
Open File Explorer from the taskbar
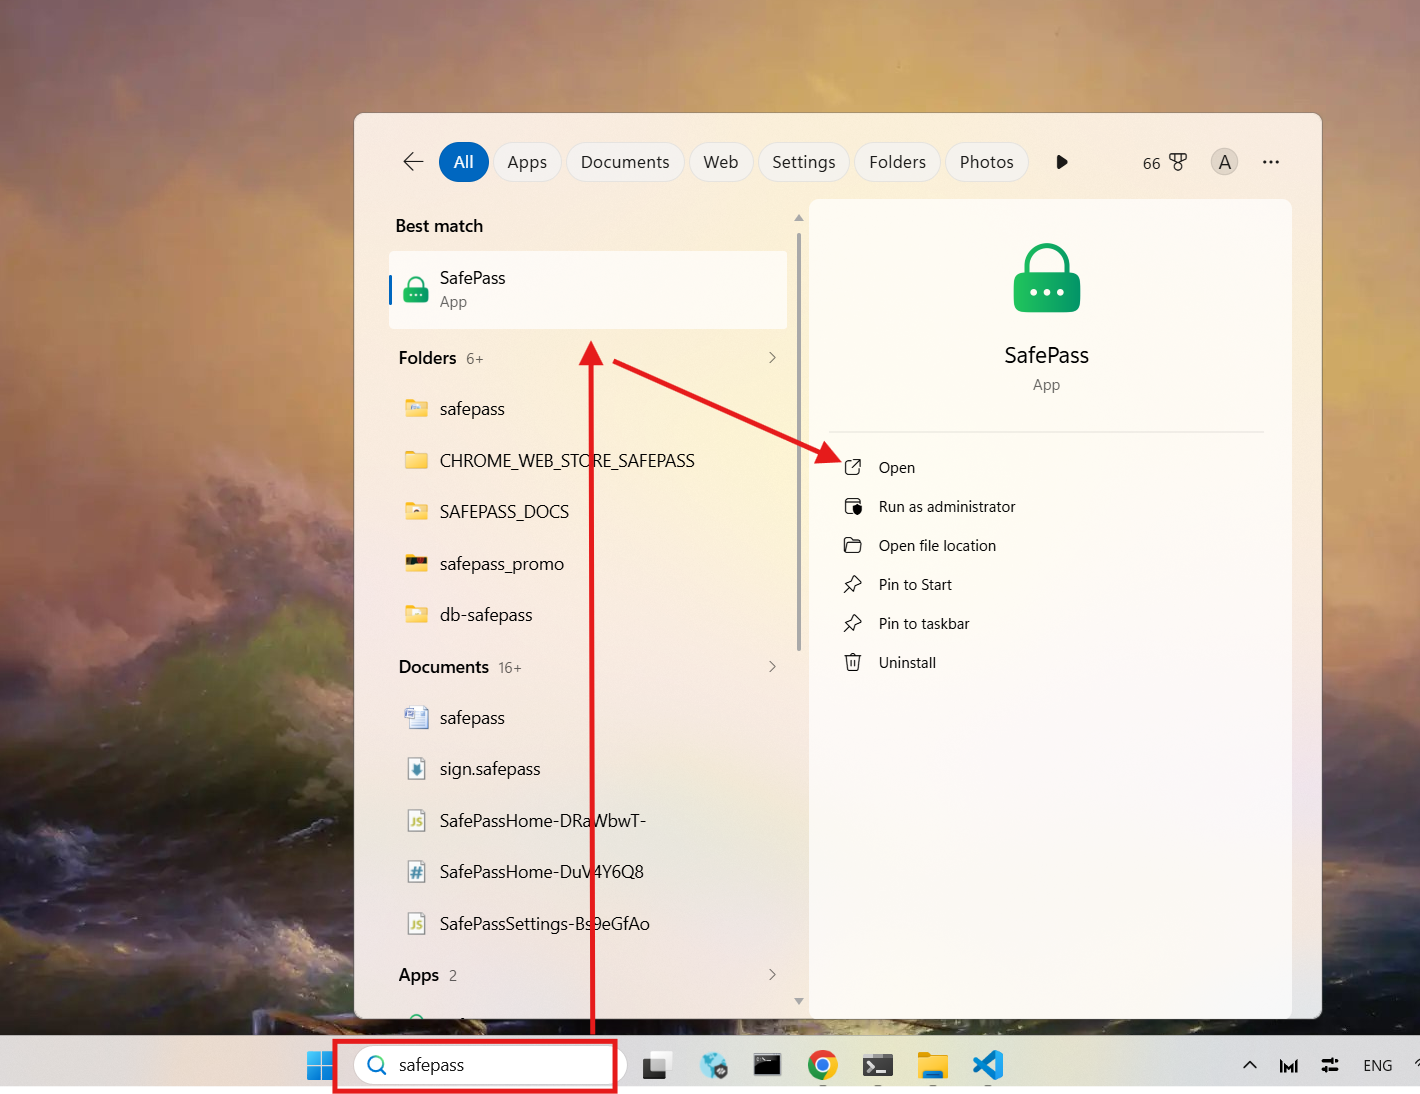[932, 1065]
